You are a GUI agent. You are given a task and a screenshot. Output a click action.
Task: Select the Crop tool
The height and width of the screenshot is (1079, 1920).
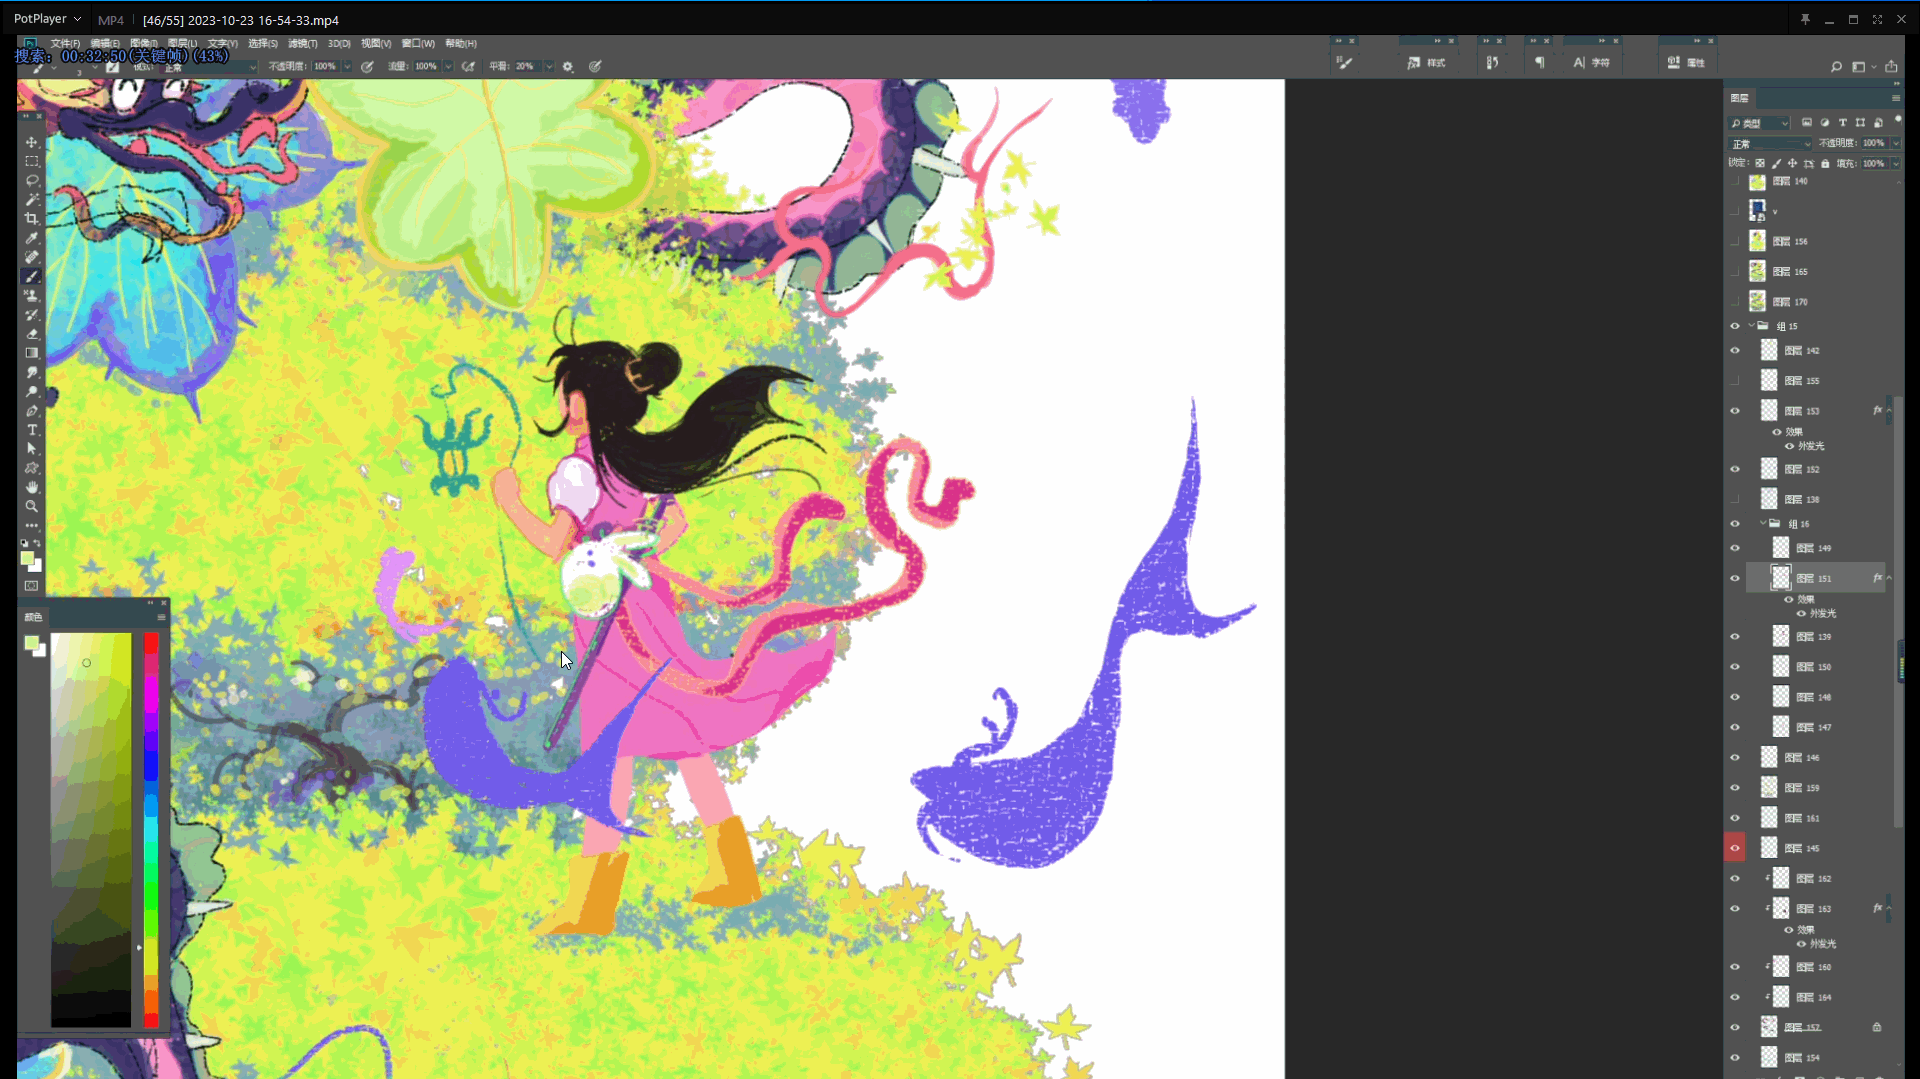coord(32,218)
